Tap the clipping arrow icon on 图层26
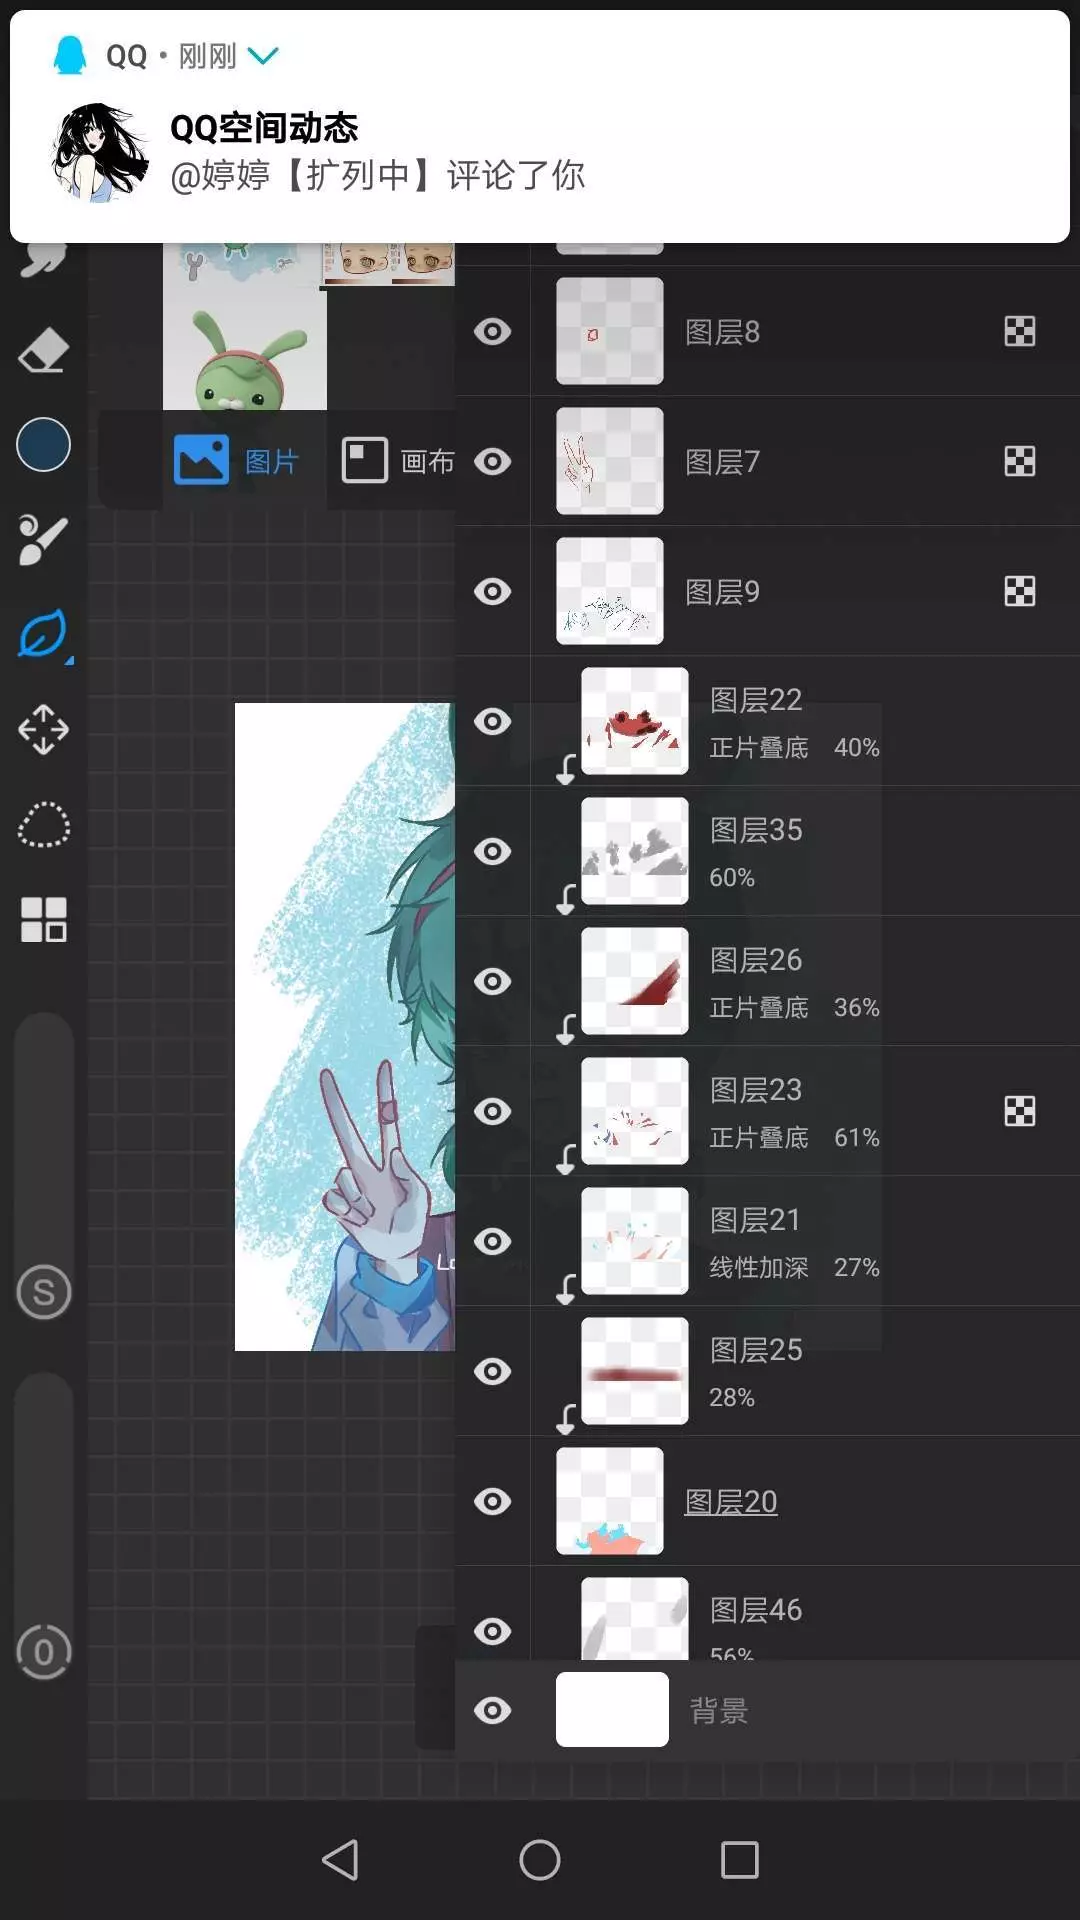Screen dimensions: 1080x1920 pos(566,1029)
